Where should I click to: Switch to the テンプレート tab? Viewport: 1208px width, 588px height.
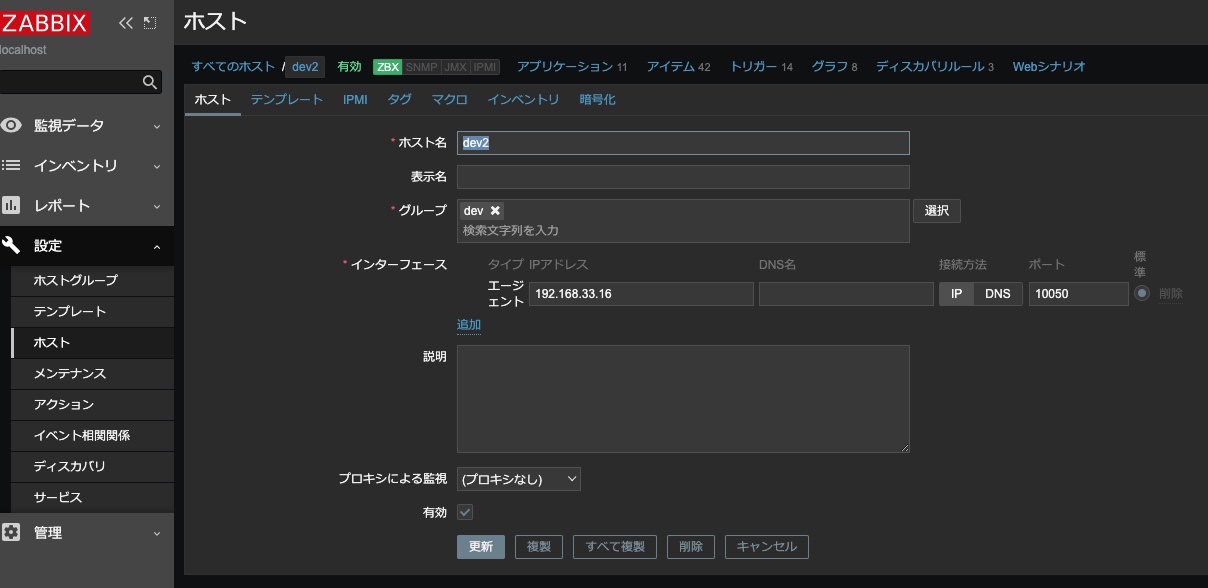pyautogui.click(x=287, y=99)
